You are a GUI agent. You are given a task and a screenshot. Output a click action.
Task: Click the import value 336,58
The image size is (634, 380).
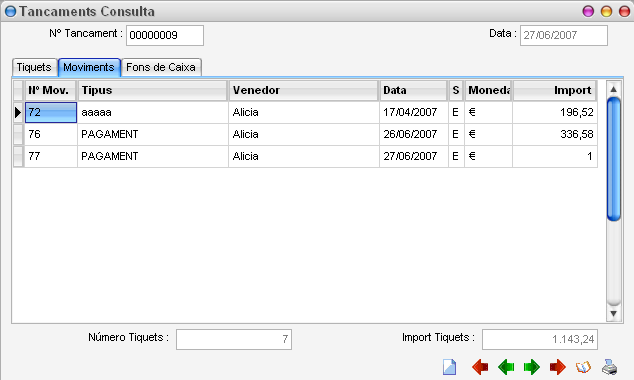tap(555, 134)
